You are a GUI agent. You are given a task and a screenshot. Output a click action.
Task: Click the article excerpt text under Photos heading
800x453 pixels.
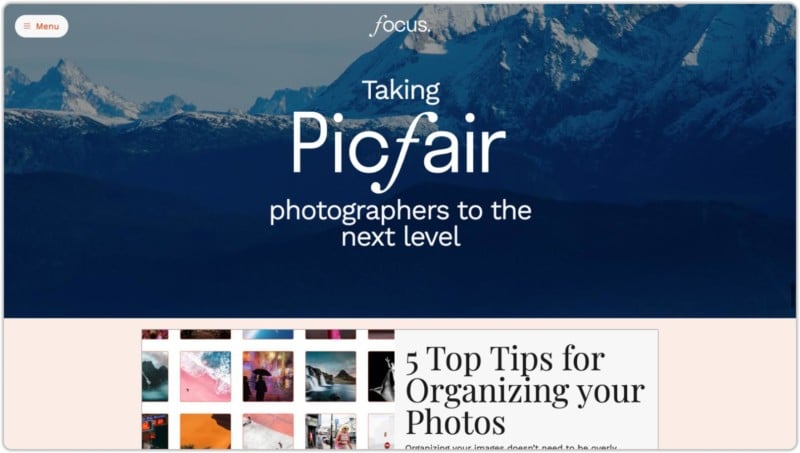click(x=511, y=447)
